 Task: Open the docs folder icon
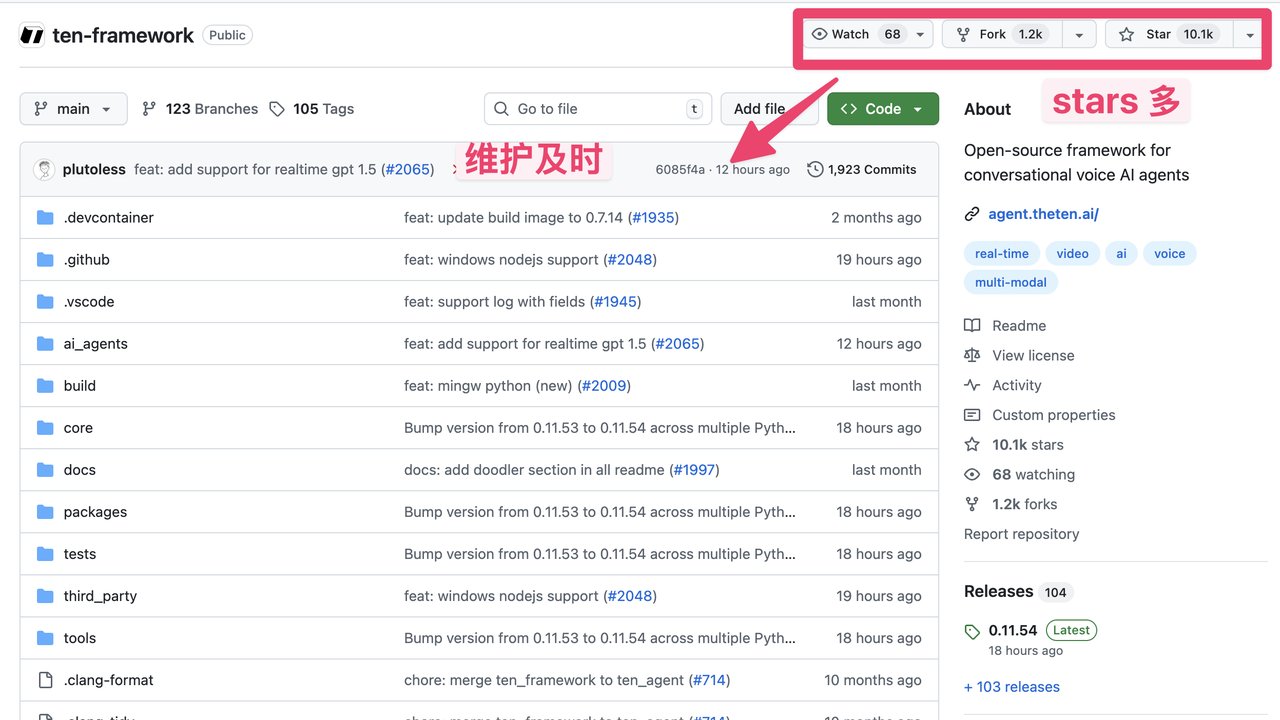[x=45, y=469]
